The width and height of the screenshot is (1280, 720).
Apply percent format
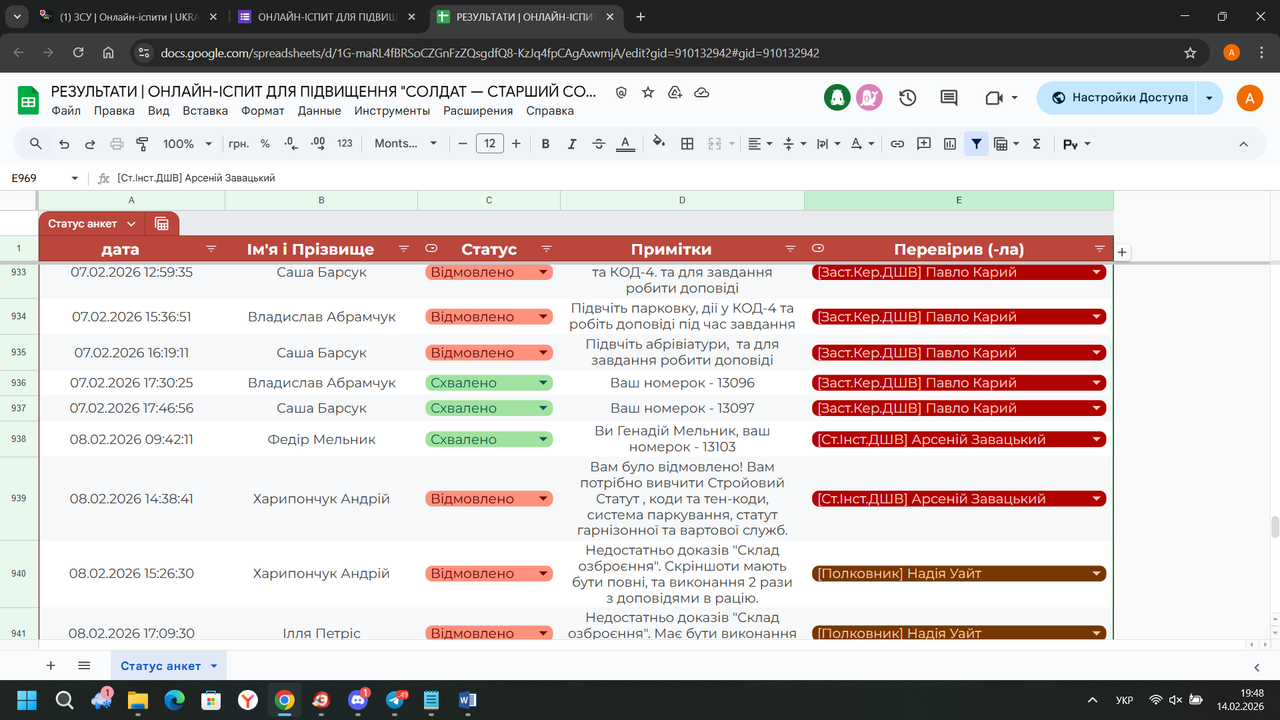[x=265, y=144]
